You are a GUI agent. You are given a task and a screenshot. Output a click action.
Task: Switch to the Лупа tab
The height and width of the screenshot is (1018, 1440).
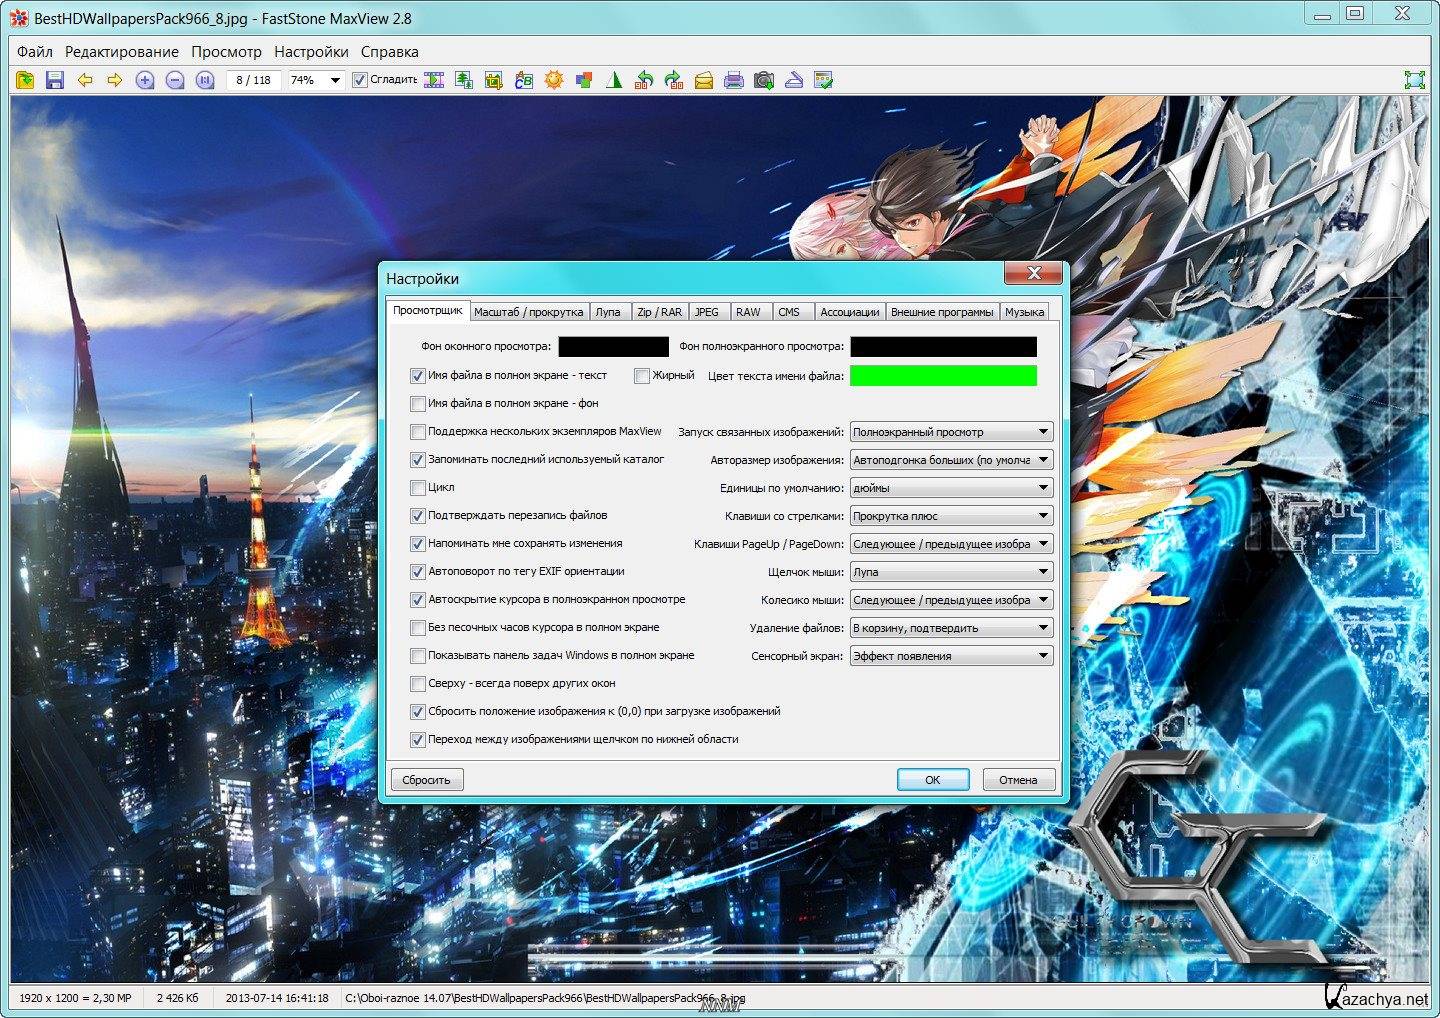pyautogui.click(x=608, y=312)
